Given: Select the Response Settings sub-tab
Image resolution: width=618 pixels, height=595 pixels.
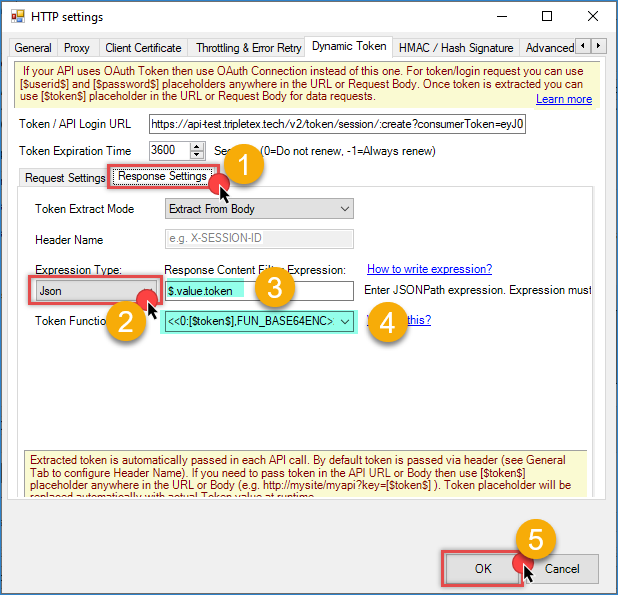Looking at the screenshot, I should 161,177.
